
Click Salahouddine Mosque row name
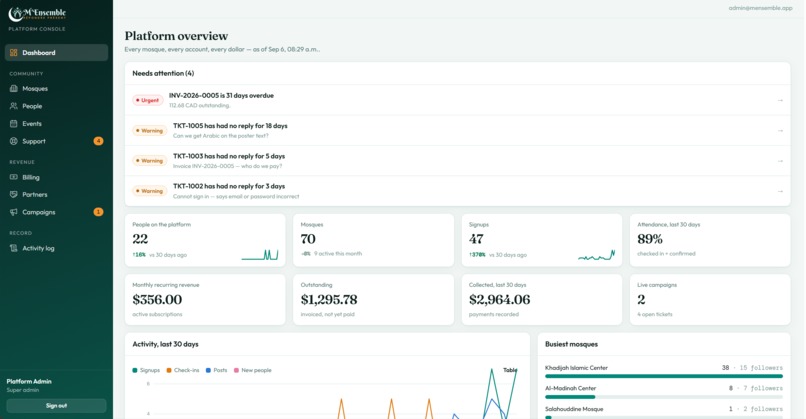click(574, 409)
